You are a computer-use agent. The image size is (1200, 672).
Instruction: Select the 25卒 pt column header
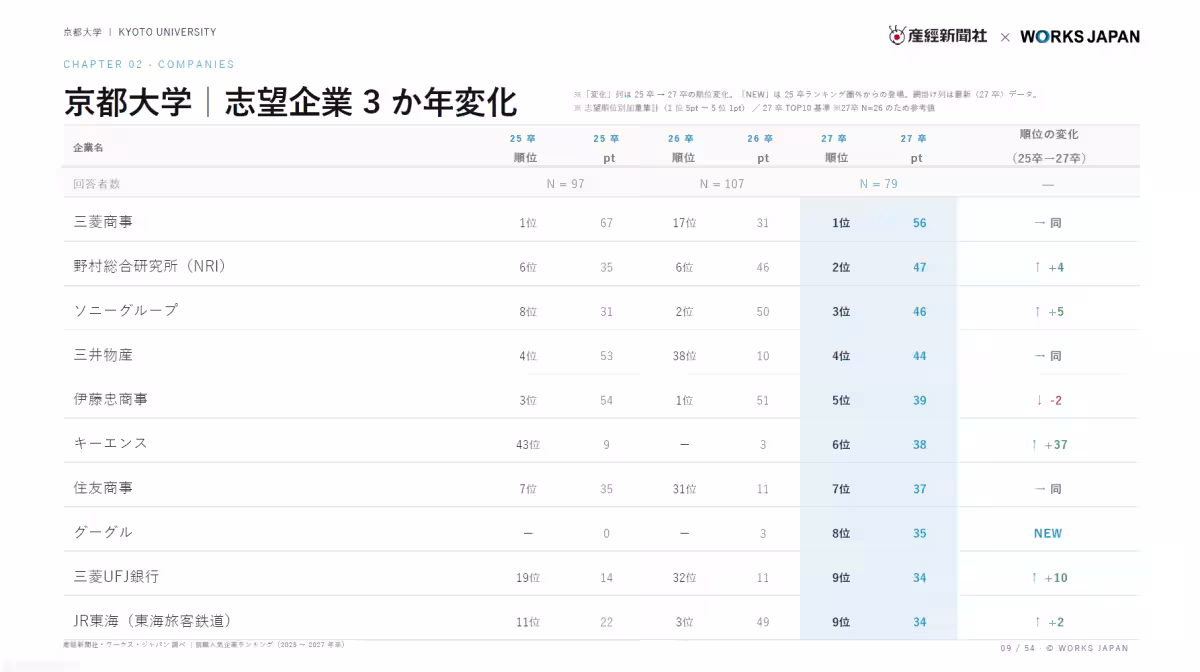(x=608, y=148)
